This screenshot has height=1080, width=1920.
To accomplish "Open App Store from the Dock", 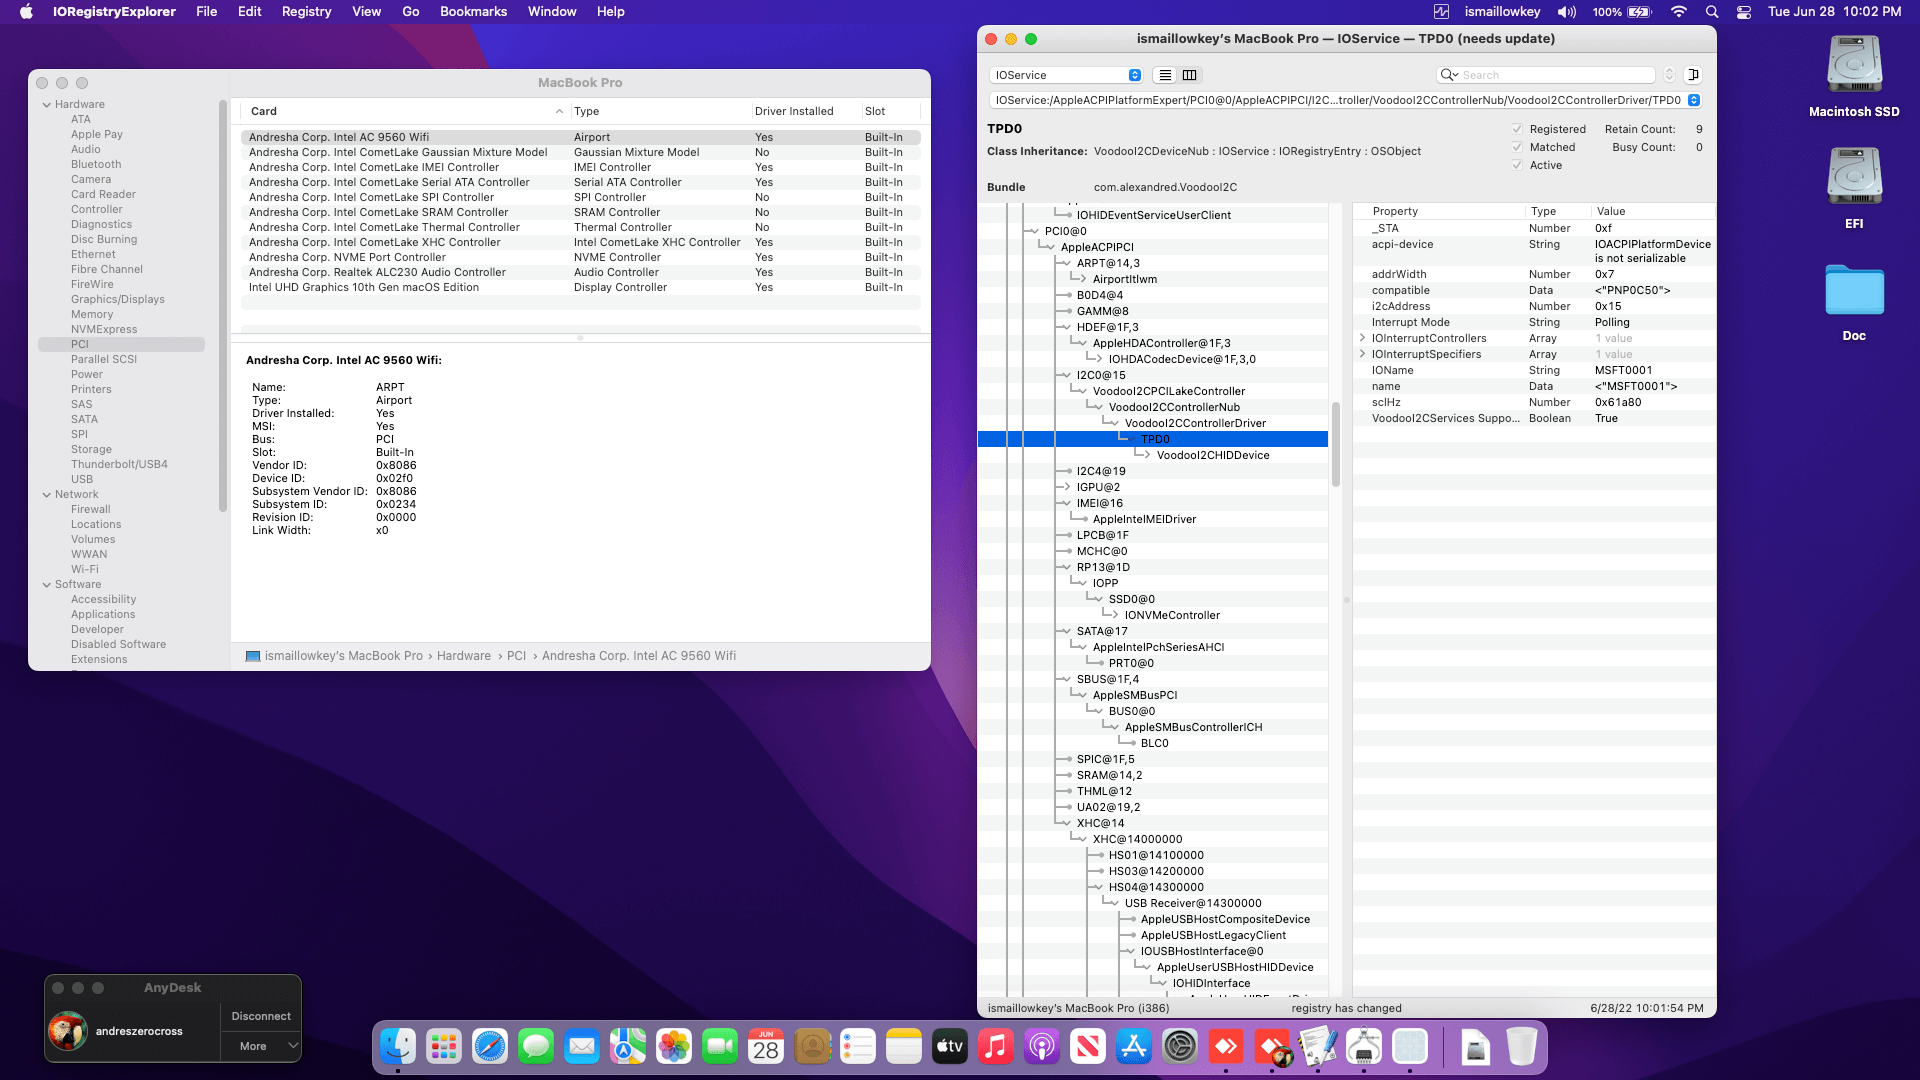I will (1134, 1047).
